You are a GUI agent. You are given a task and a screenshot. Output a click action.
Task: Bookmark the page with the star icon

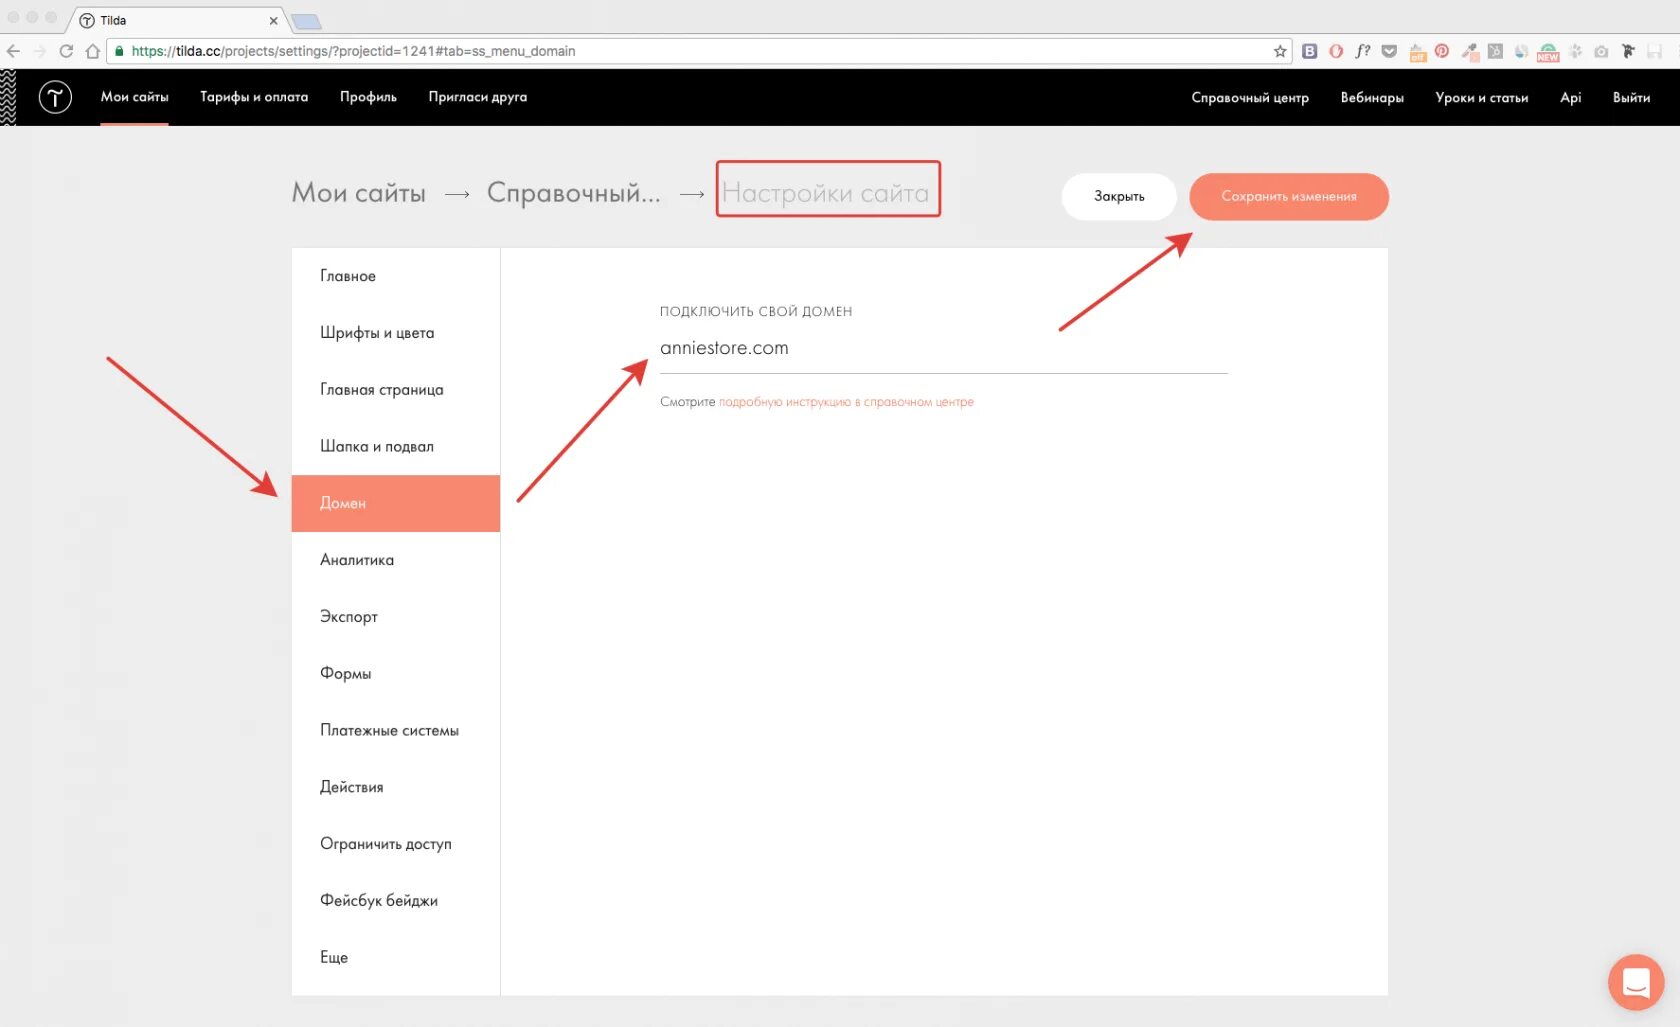click(1280, 51)
